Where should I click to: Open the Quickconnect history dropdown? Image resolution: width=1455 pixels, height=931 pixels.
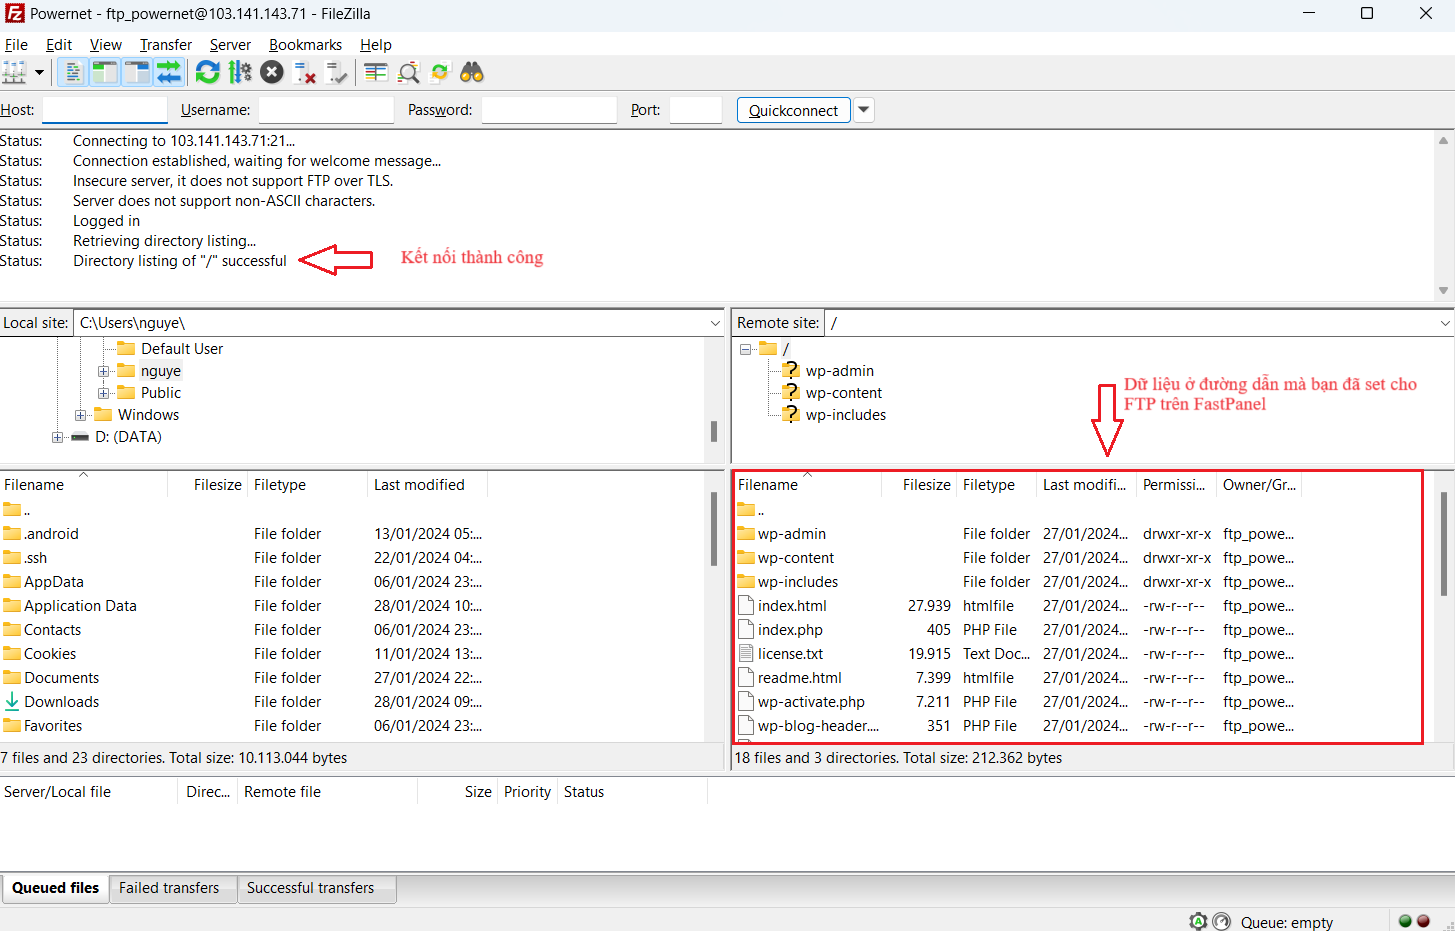pos(864,110)
